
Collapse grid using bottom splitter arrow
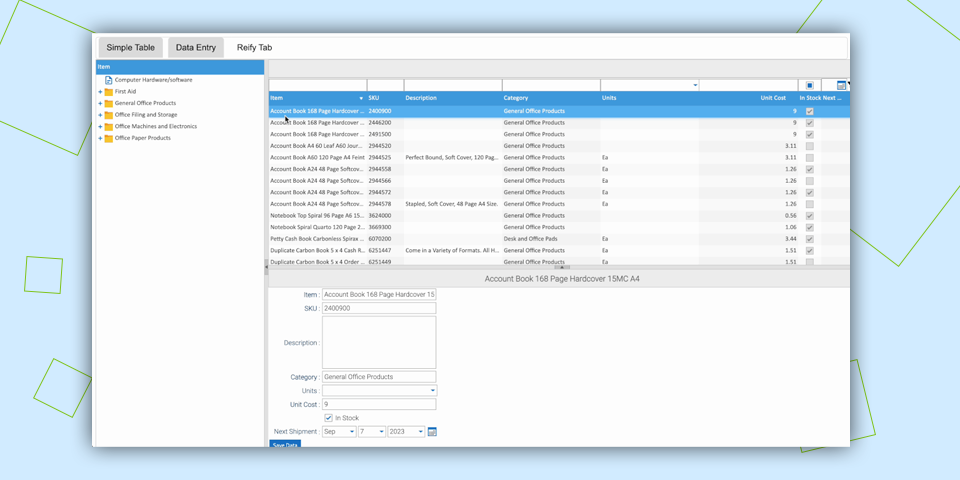coord(562,268)
